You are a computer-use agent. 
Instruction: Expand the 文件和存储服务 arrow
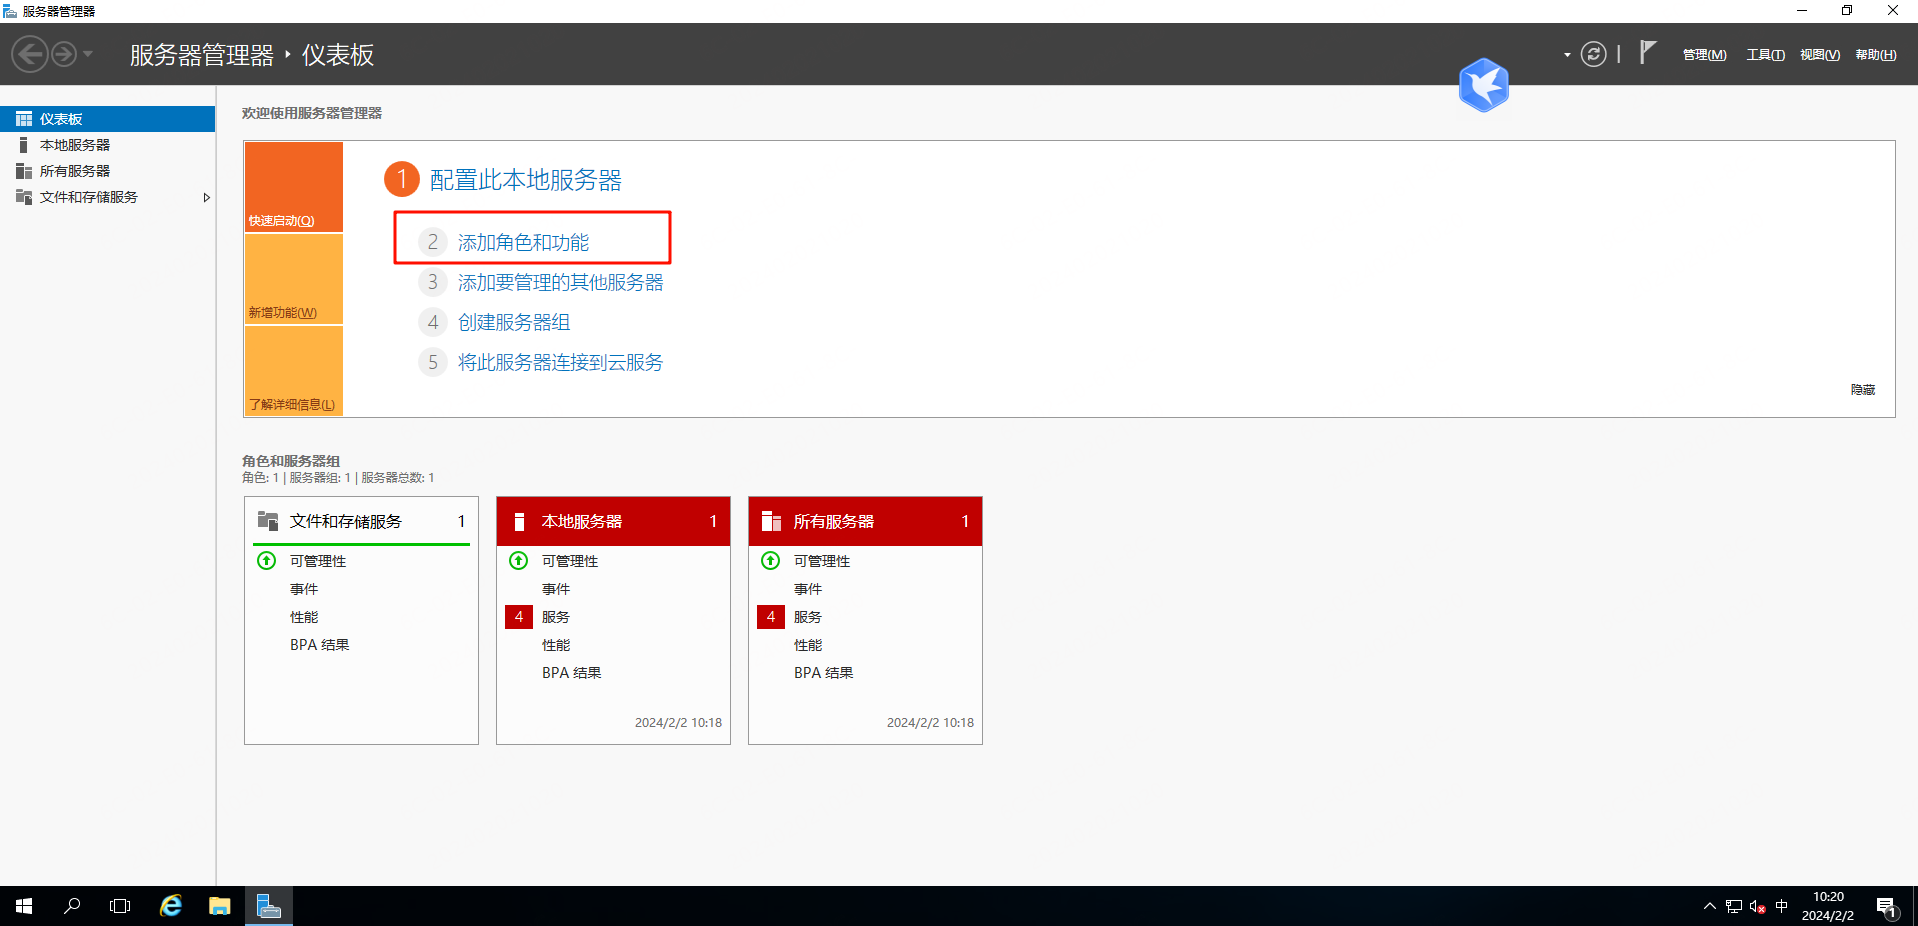pos(206,198)
